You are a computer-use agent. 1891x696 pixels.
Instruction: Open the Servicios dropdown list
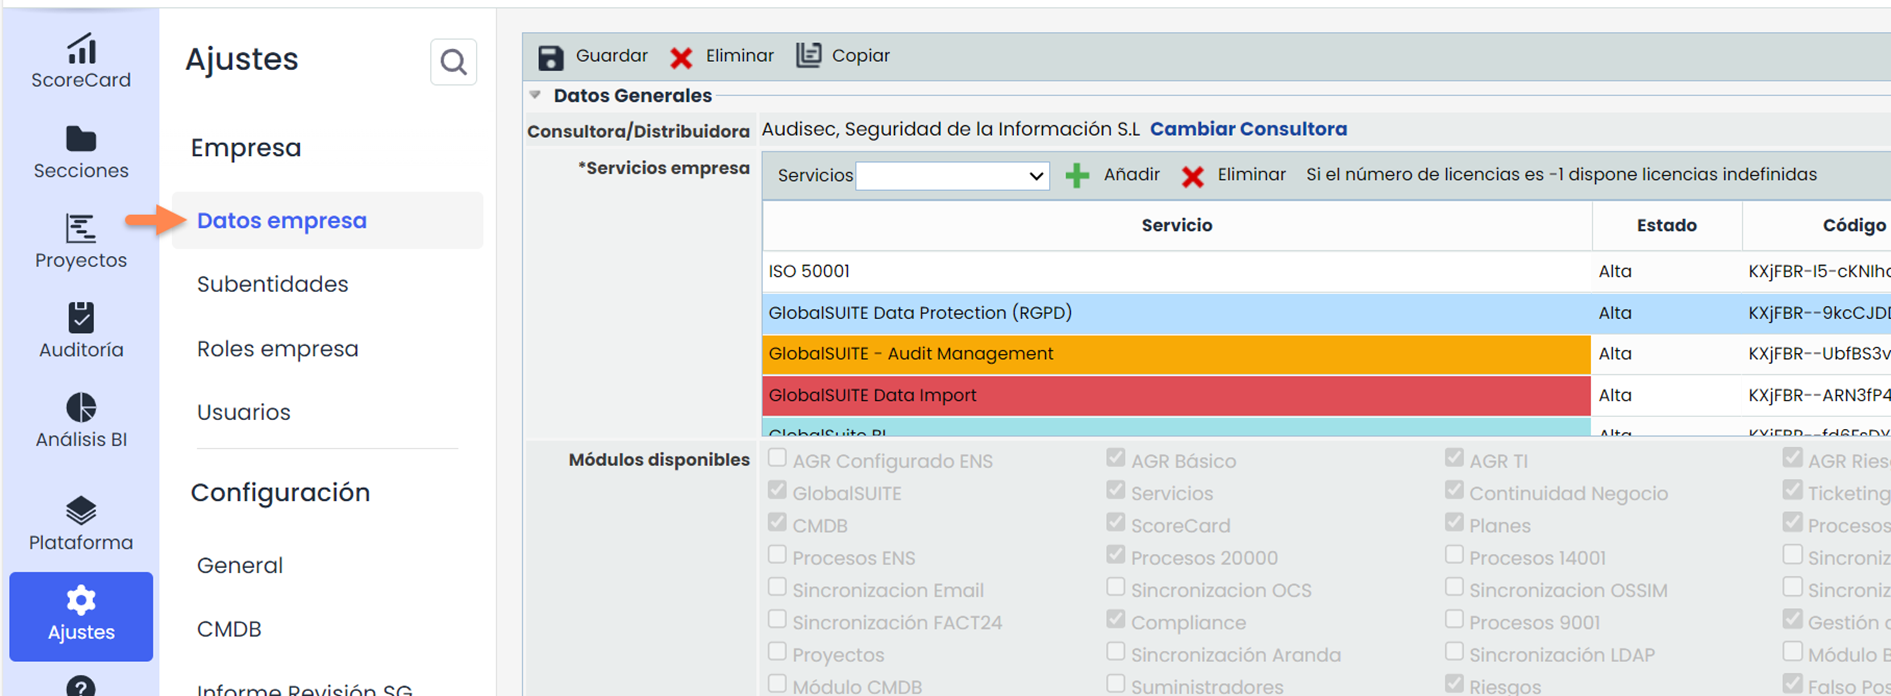[952, 176]
